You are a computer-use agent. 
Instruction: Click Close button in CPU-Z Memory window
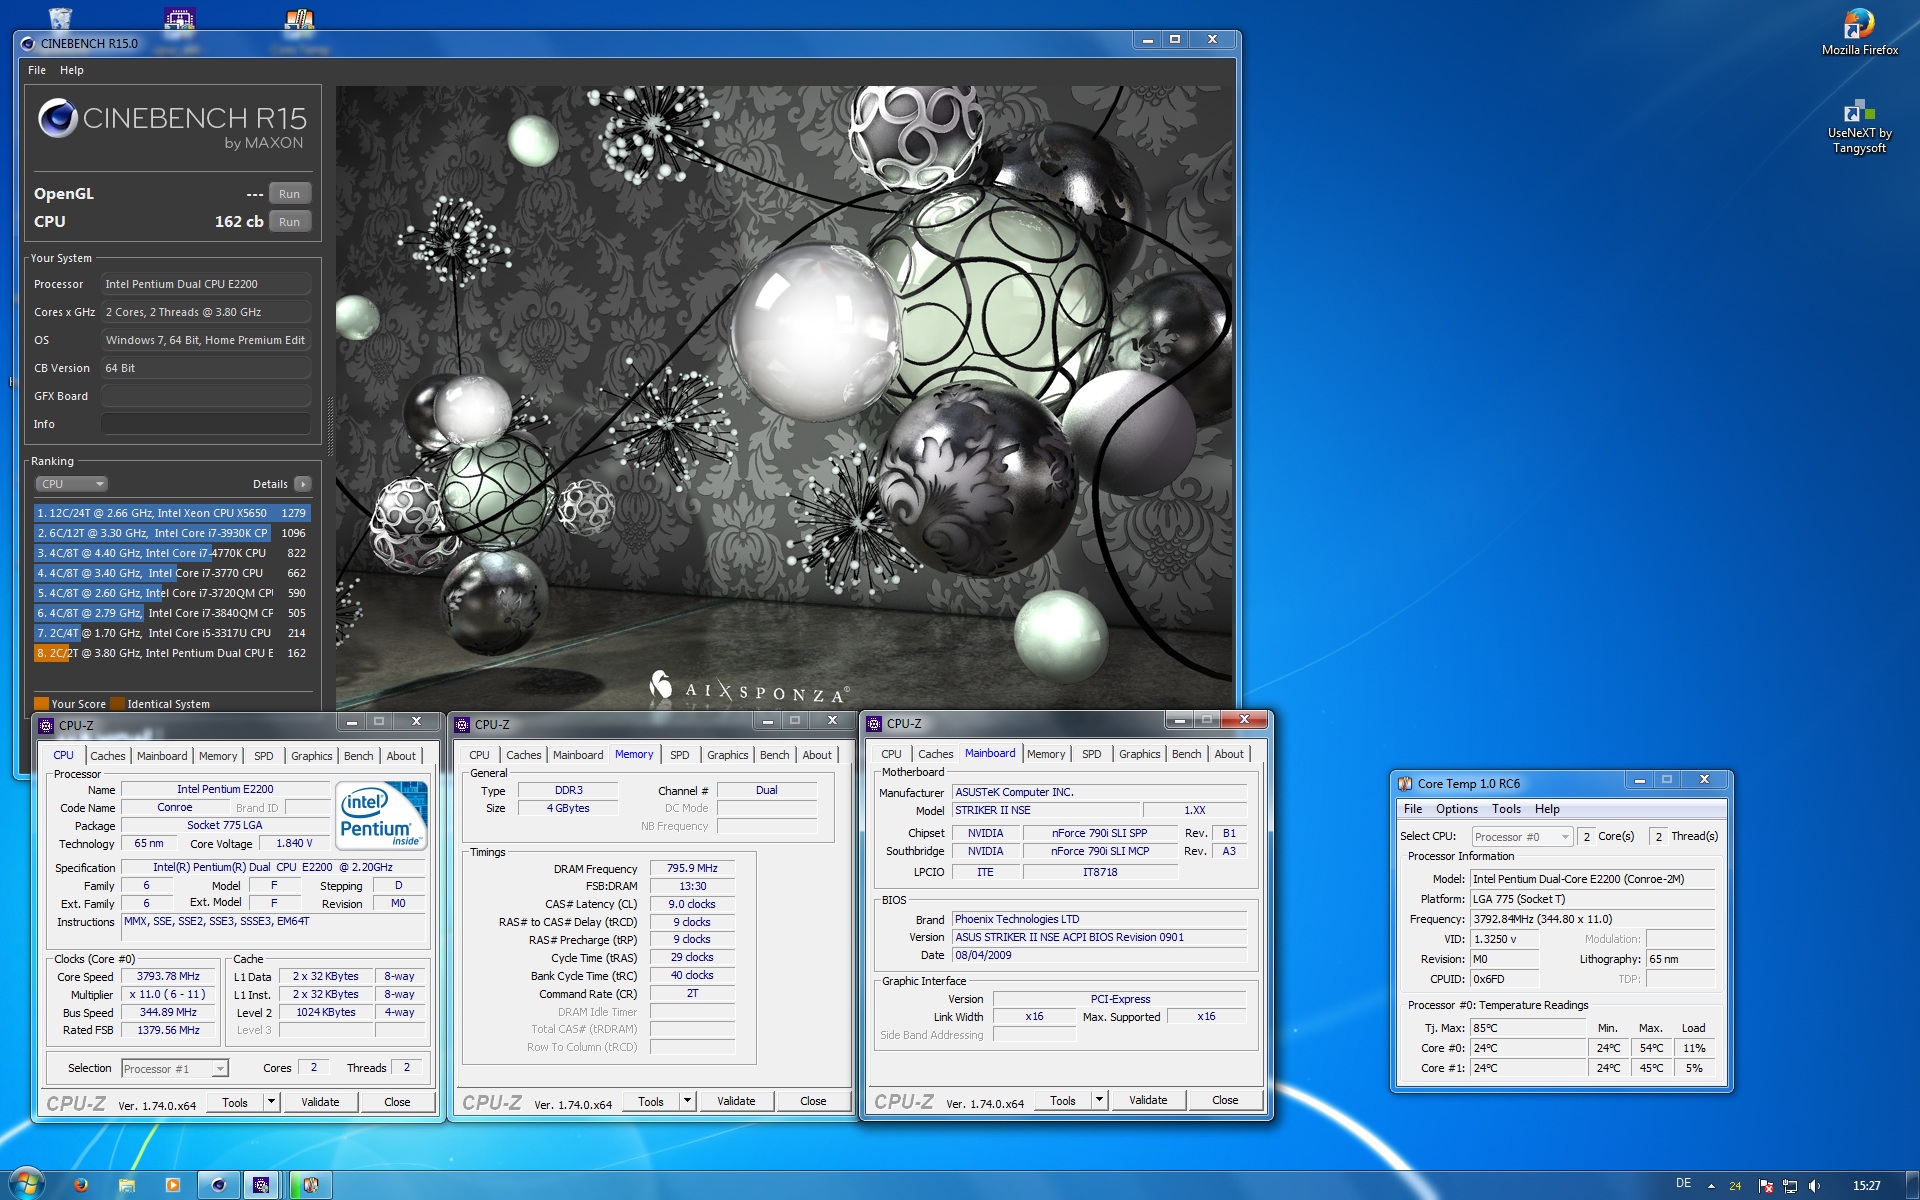point(813,1101)
